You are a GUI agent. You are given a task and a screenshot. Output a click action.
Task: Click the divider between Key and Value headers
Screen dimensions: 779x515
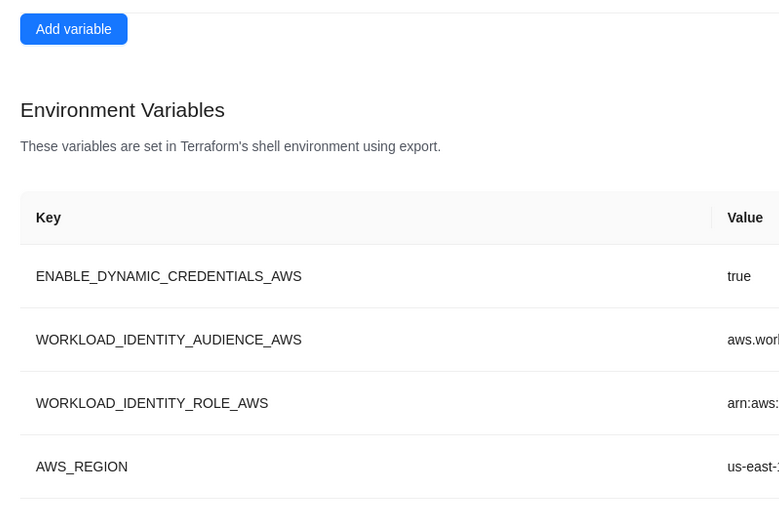(x=711, y=218)
